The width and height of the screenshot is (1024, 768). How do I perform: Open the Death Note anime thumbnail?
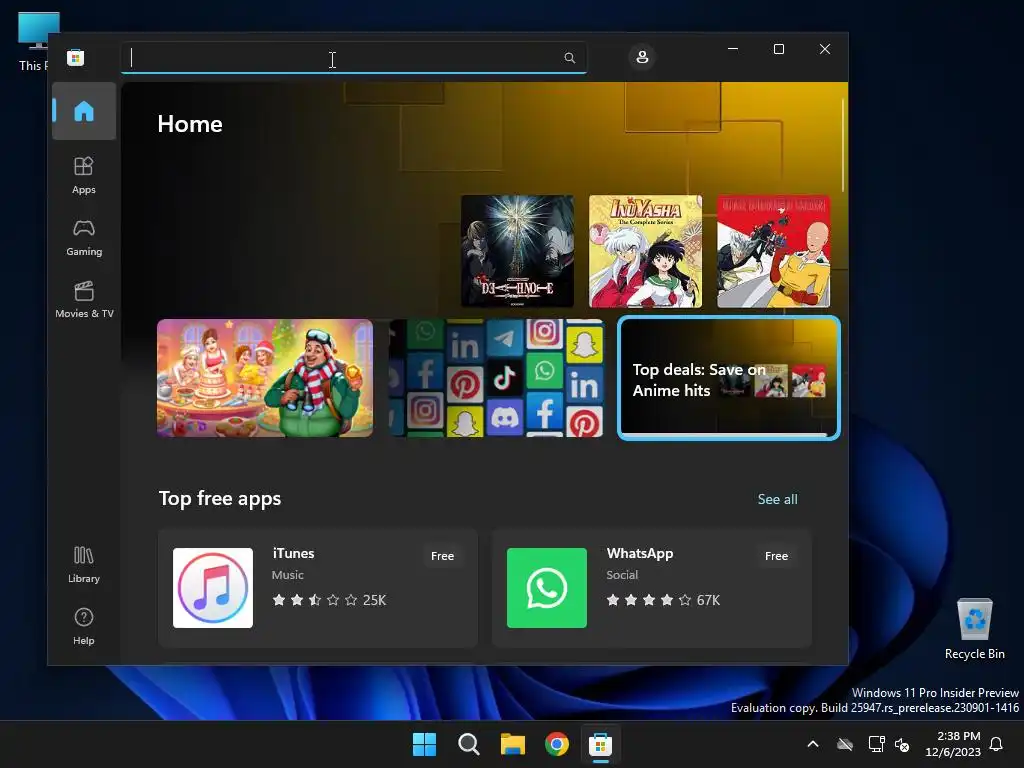517,251
